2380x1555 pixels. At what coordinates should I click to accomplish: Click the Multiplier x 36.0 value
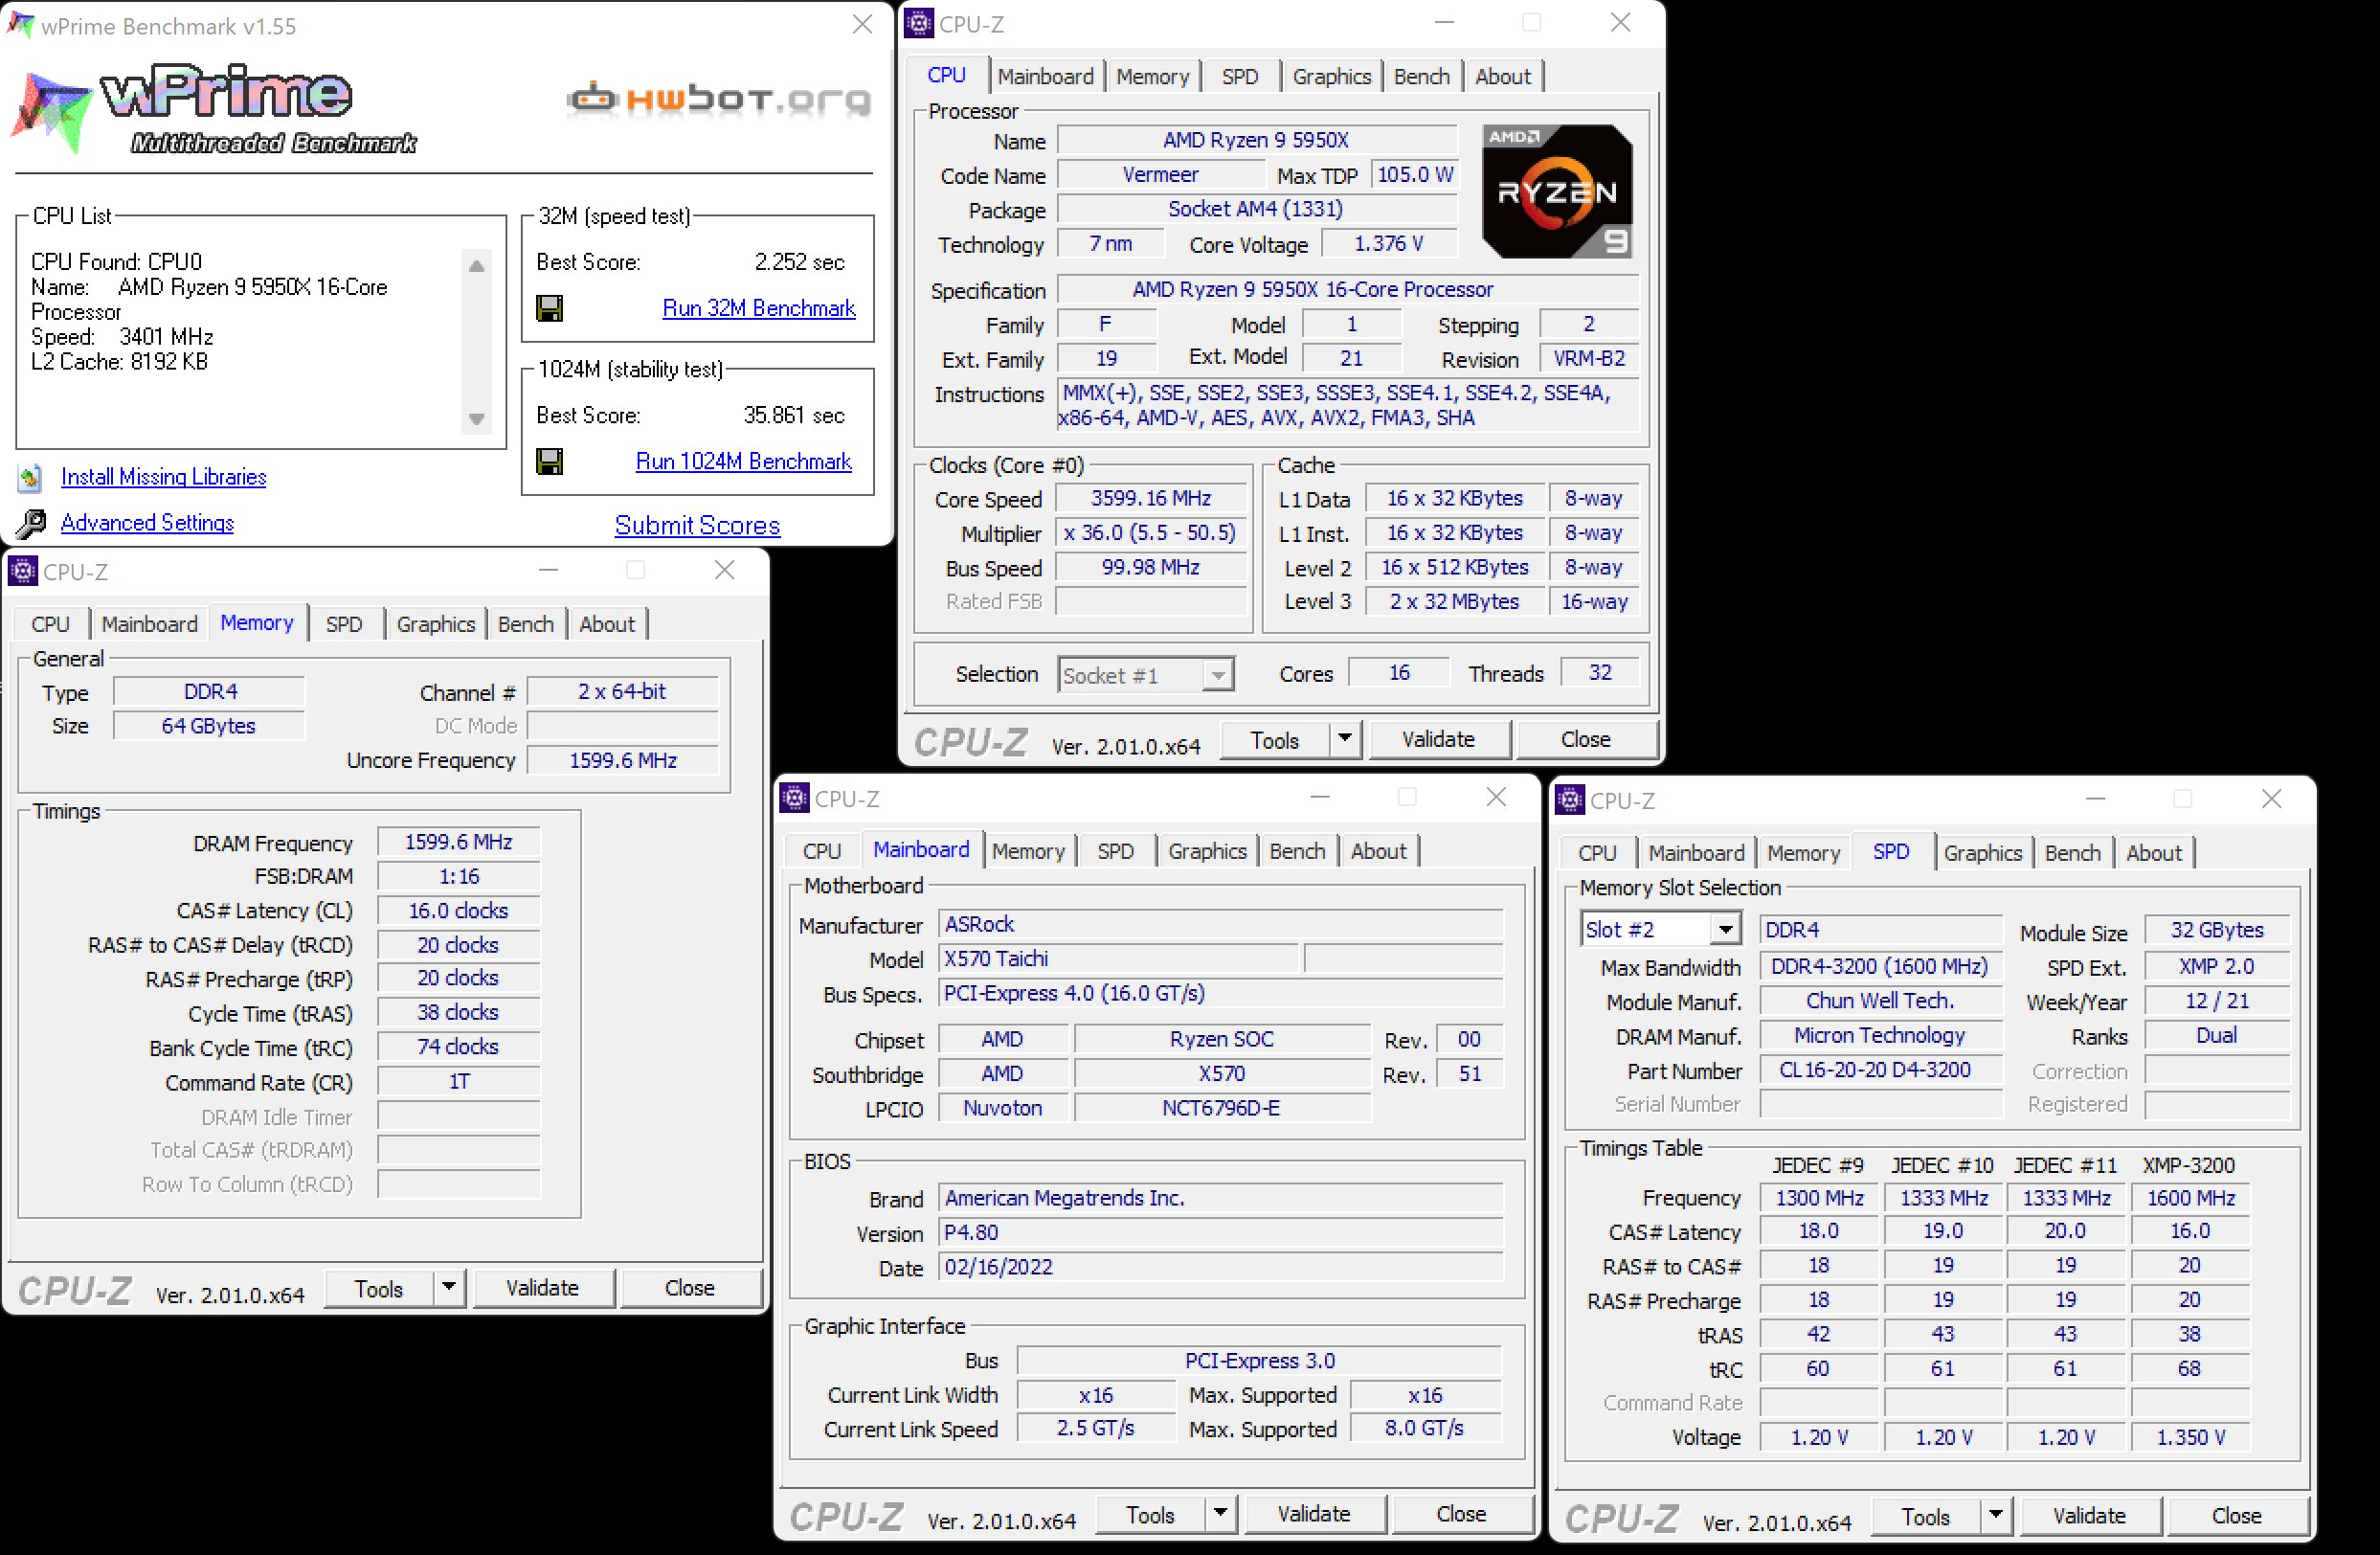tap(1151, 532)
